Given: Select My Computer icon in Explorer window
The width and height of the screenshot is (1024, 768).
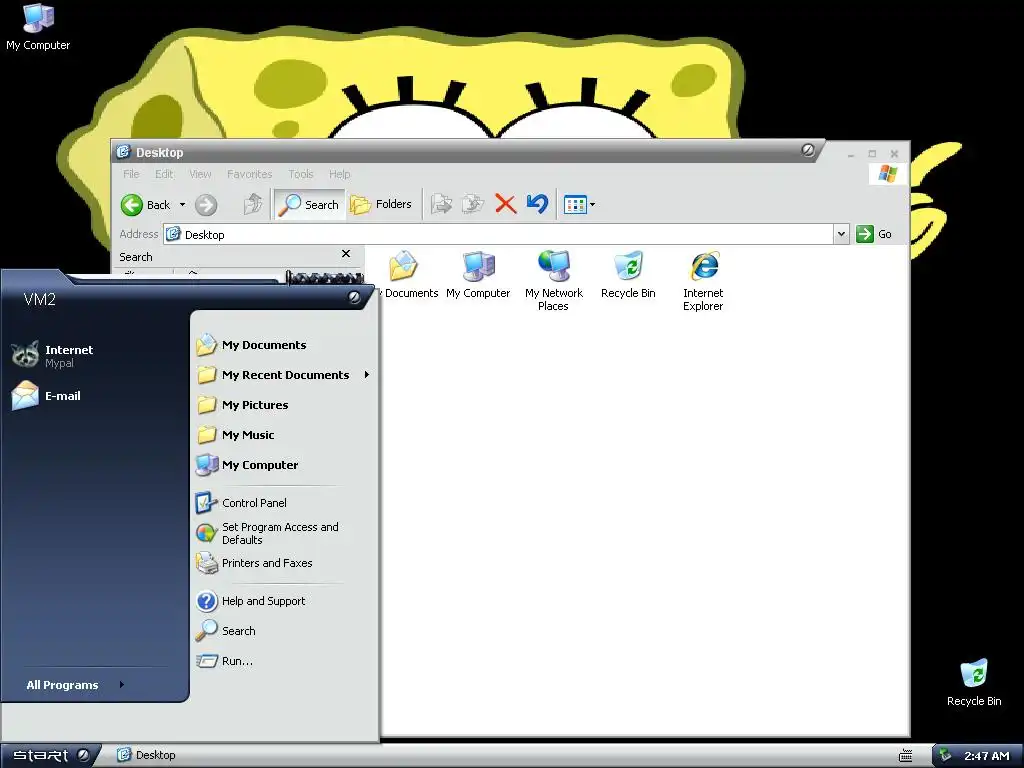Looking at the screenshot, I should (478, 274).
